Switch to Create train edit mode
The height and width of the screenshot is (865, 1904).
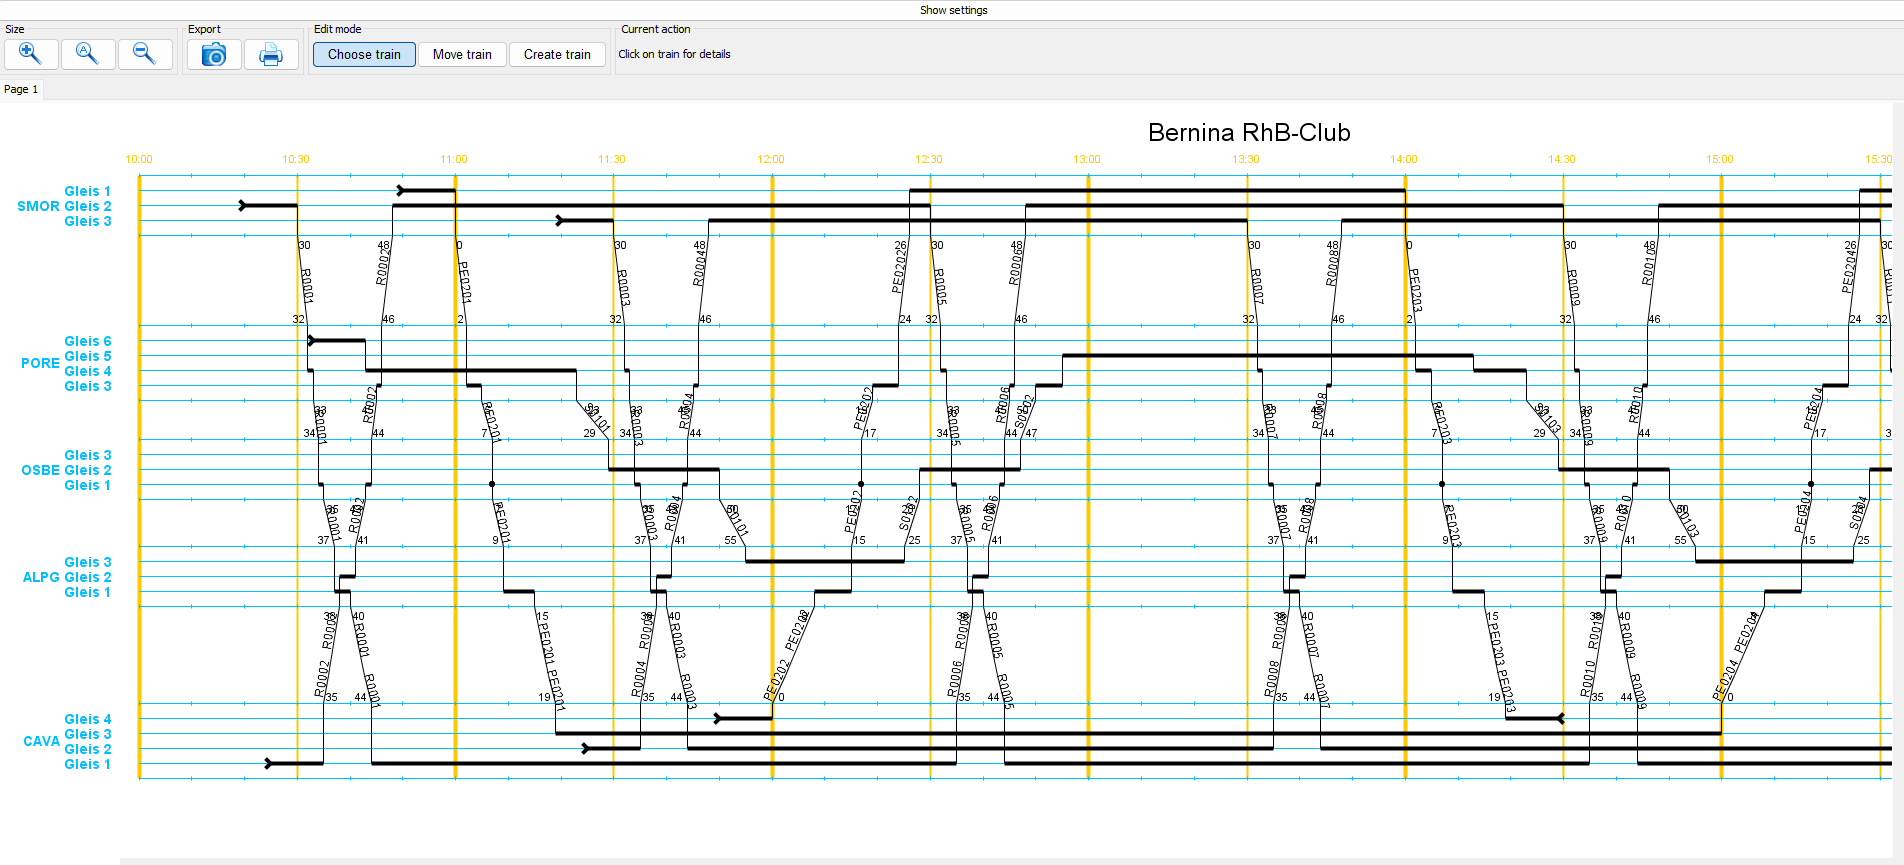[x=557, y=54]
